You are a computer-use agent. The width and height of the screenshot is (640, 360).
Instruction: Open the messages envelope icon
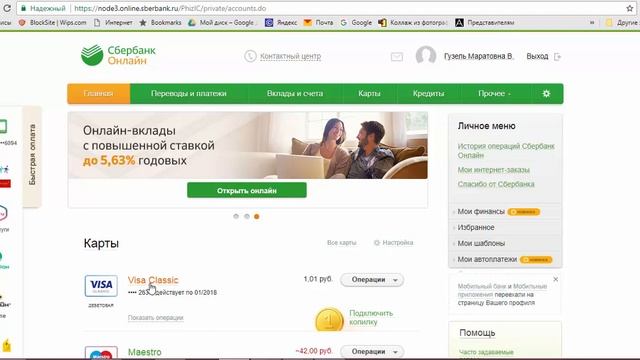coord(397,57)
